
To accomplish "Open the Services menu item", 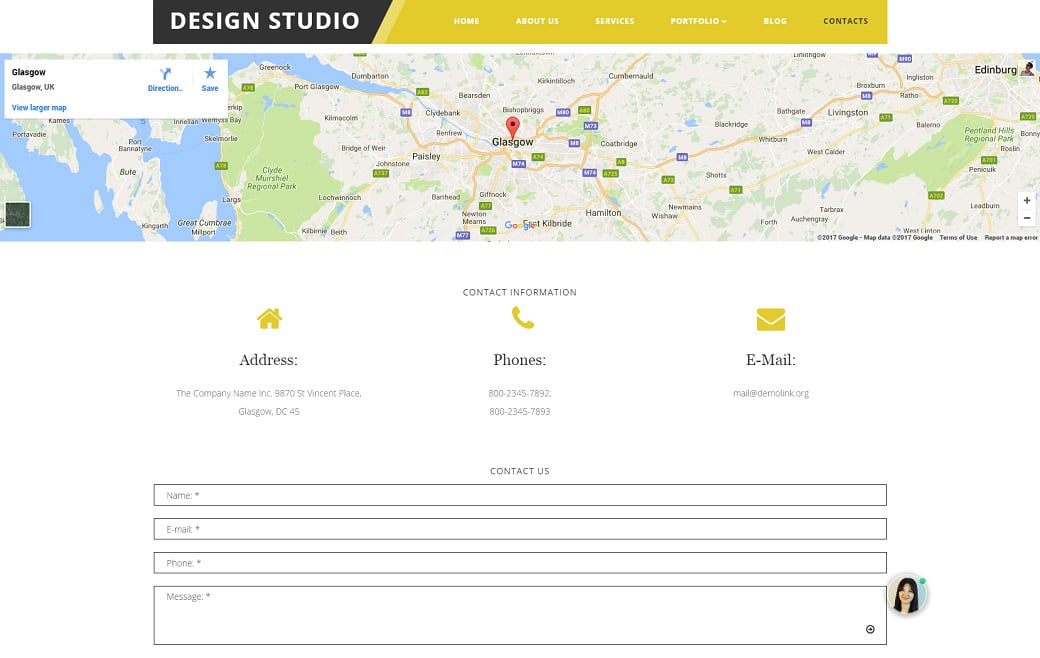I will 614,21.
